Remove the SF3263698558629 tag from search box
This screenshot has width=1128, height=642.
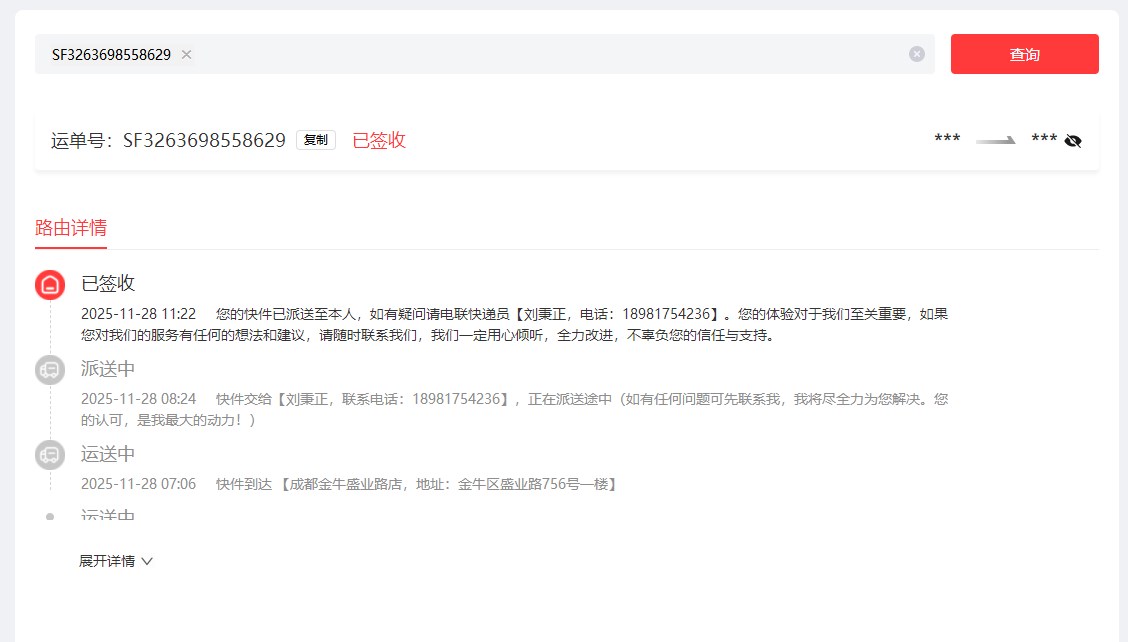[186, 55]
